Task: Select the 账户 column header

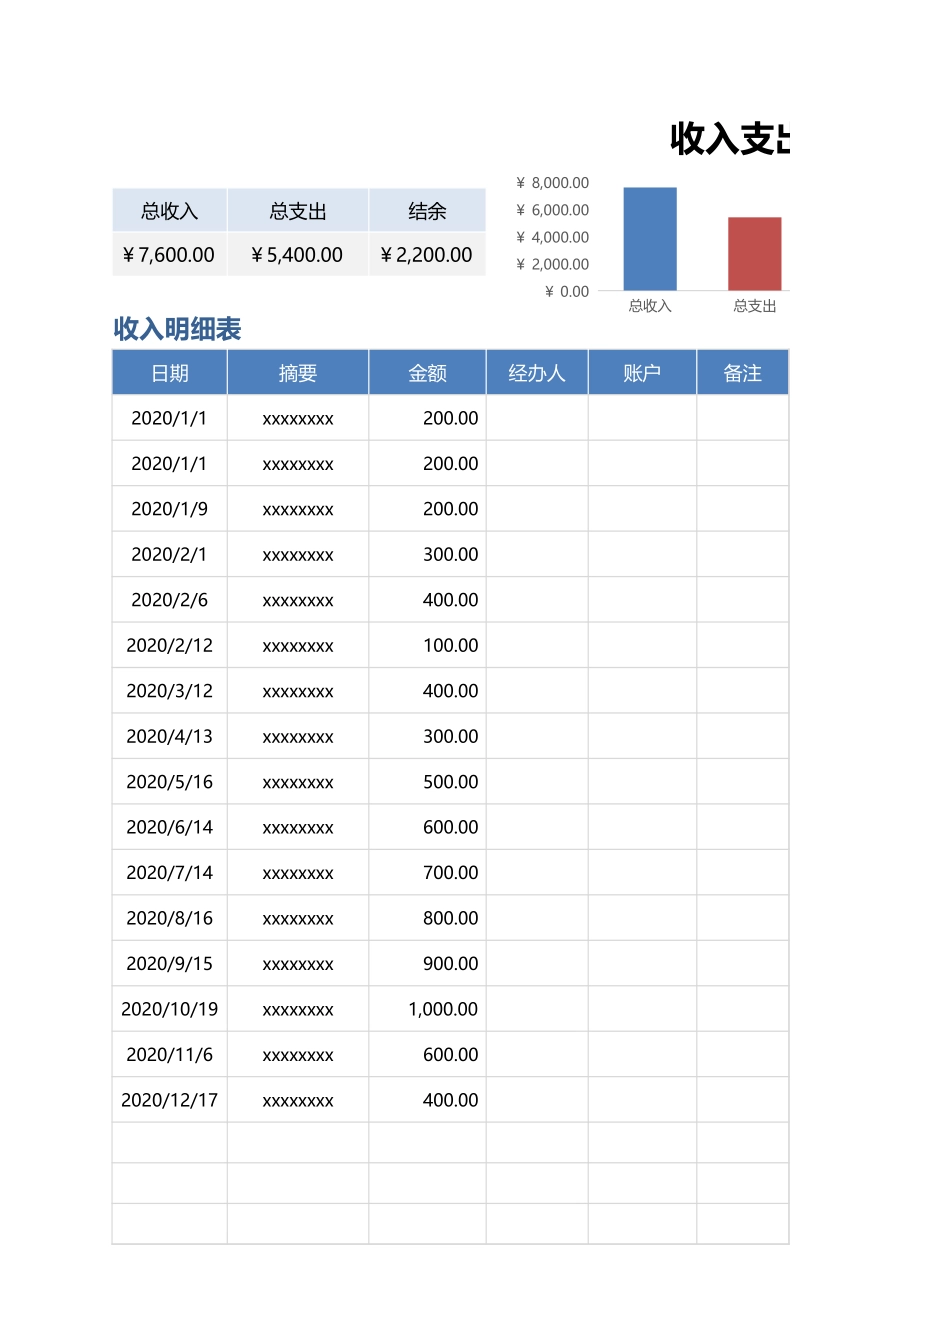Action: click(x=641, y=372)
